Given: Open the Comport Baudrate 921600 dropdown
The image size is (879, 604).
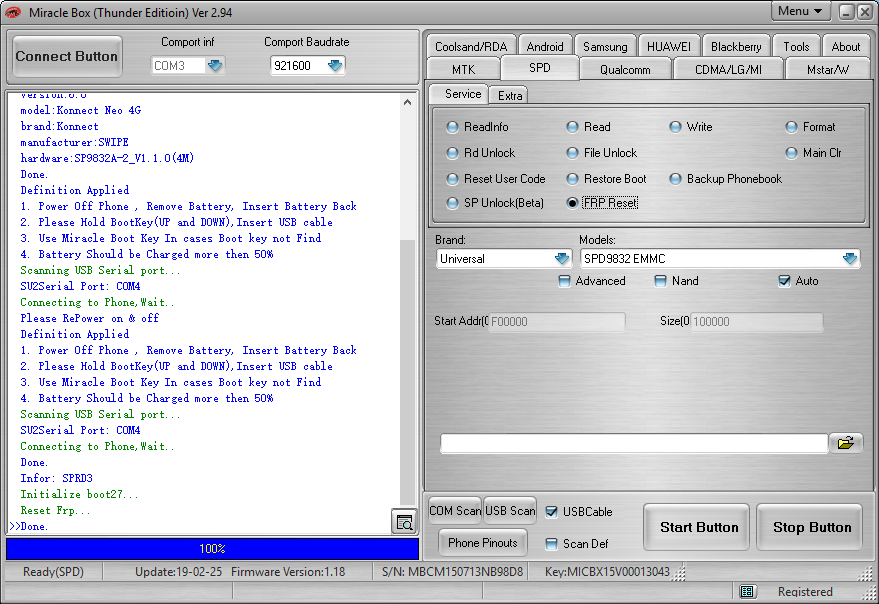Looking at the screenshot, I should click(x=335, y=66).
